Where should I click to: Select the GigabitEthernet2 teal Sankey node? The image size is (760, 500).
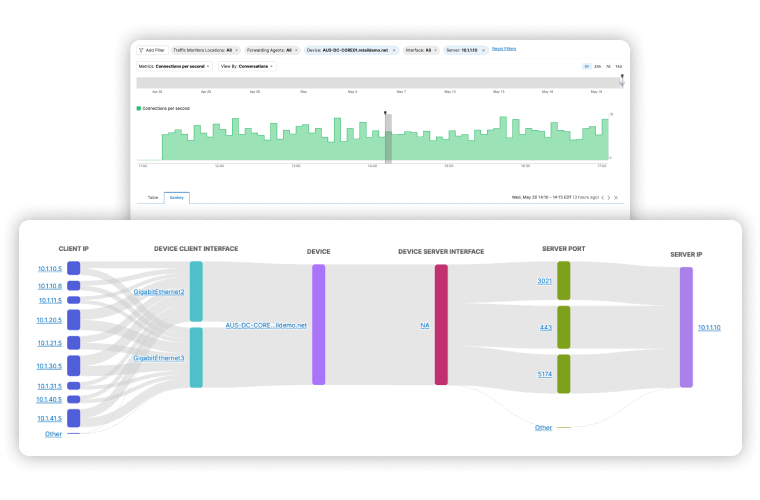196,291
